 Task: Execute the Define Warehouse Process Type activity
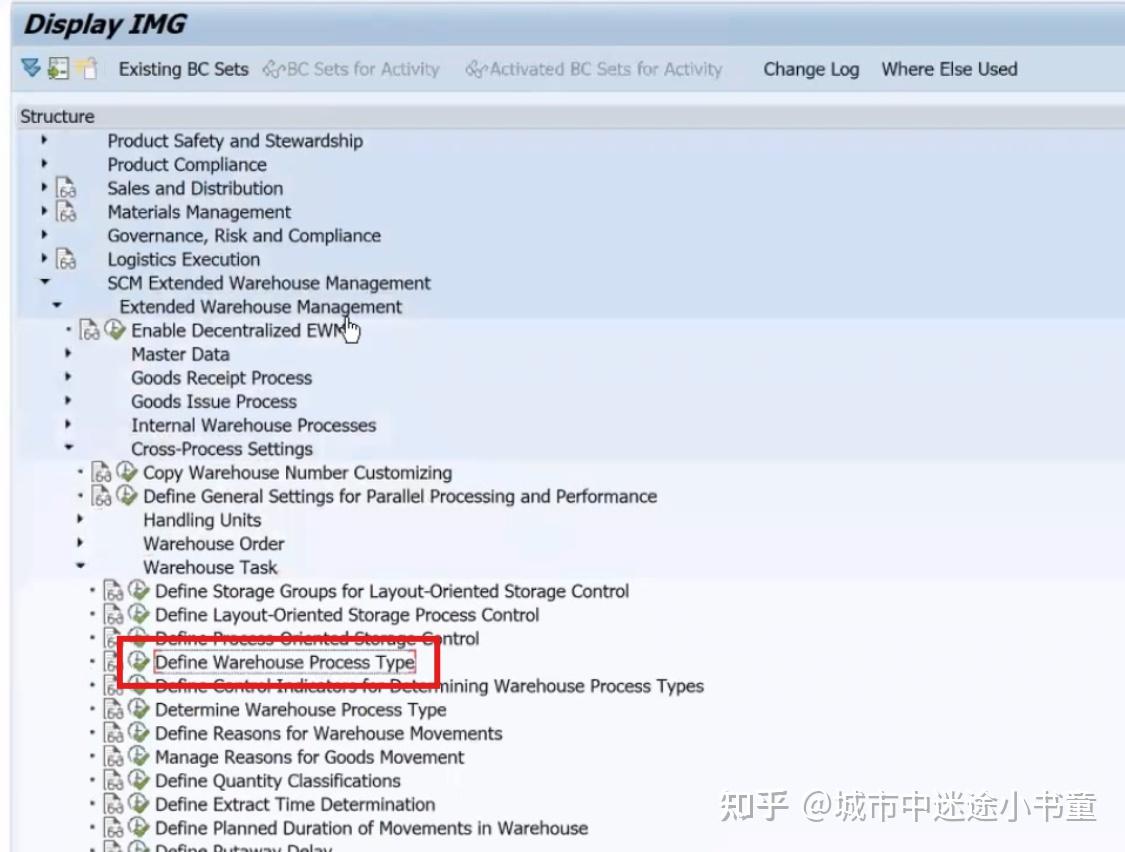(x=138, y=661)
